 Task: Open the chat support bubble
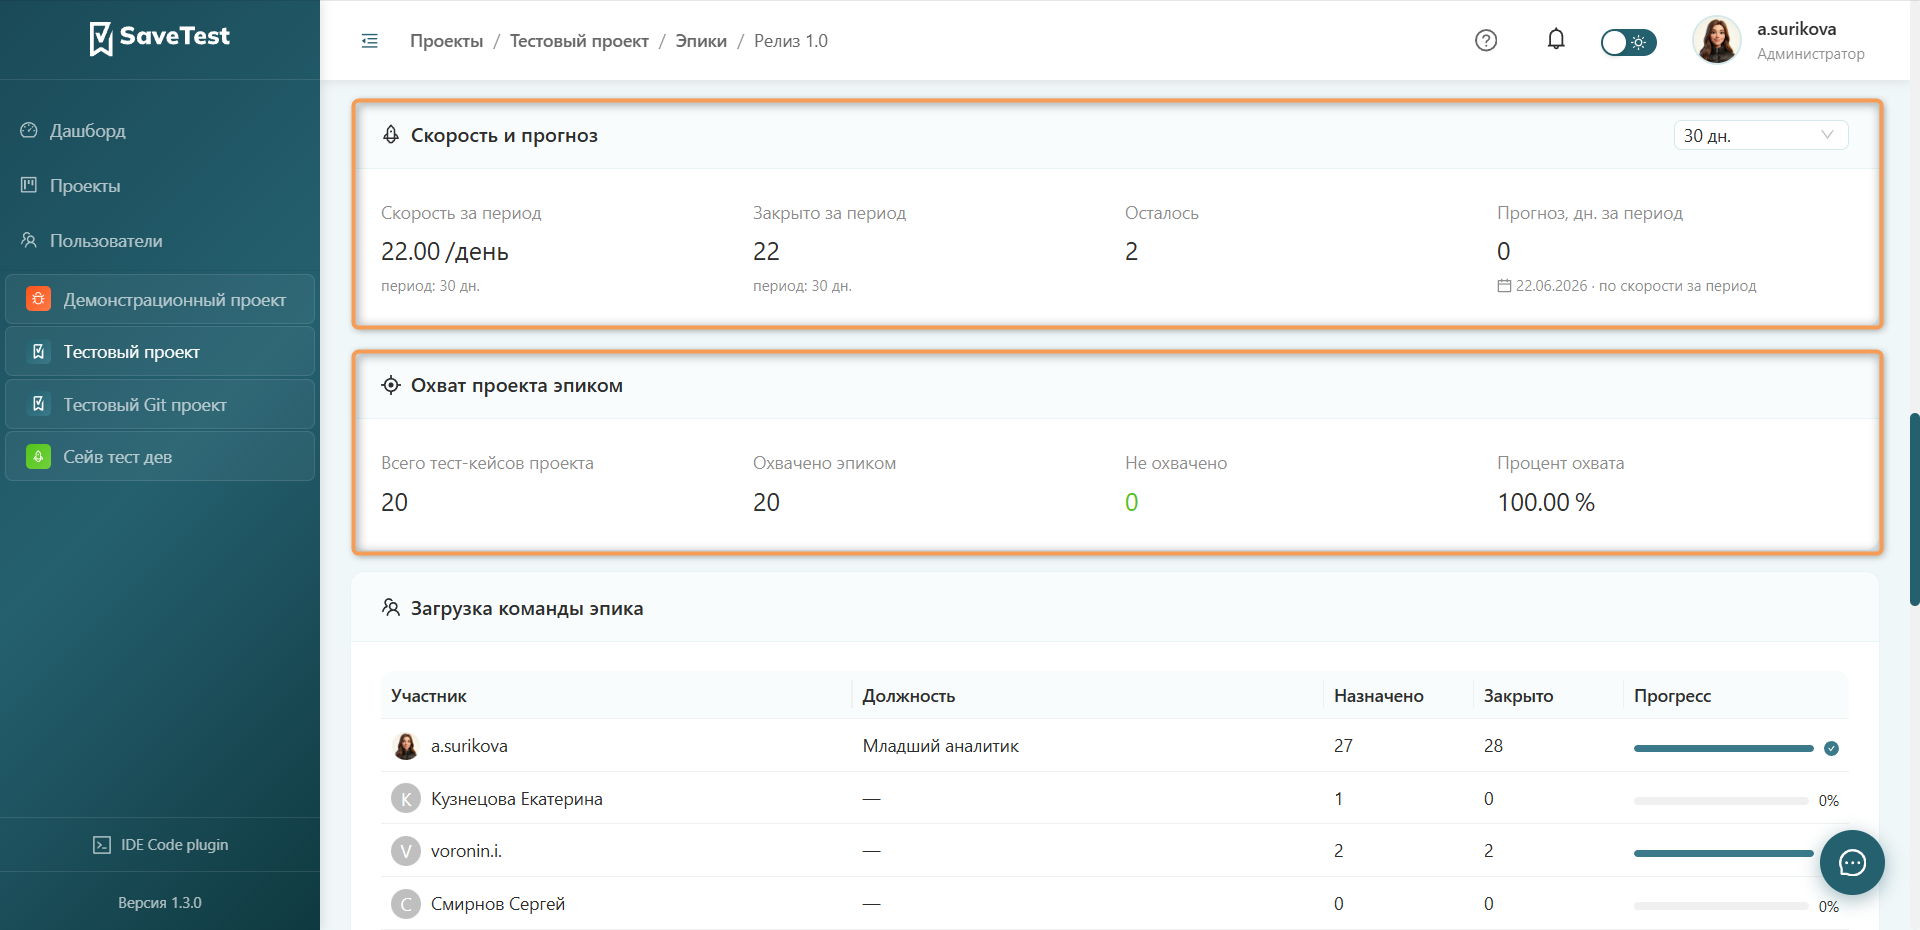click(1852, 862)
